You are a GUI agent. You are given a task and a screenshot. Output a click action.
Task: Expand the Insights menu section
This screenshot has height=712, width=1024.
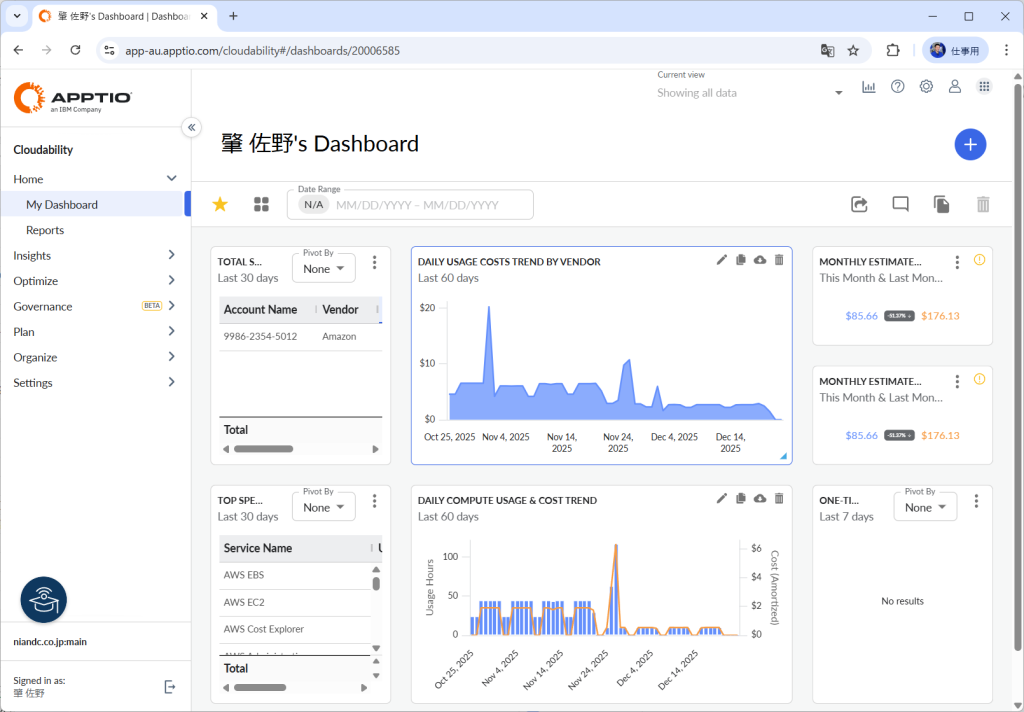pos(95,255)
